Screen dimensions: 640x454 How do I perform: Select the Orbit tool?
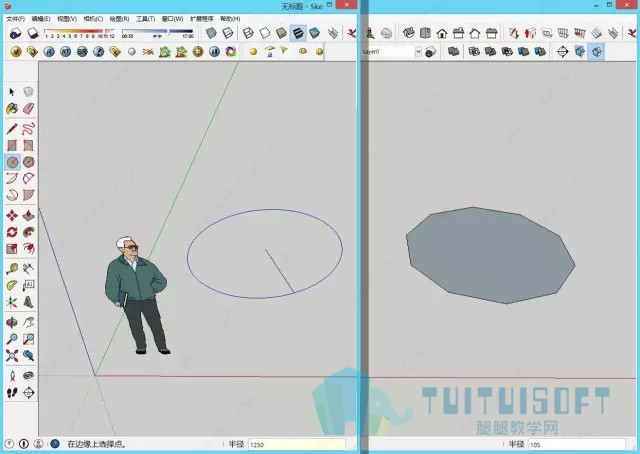(x=12, y=322)
